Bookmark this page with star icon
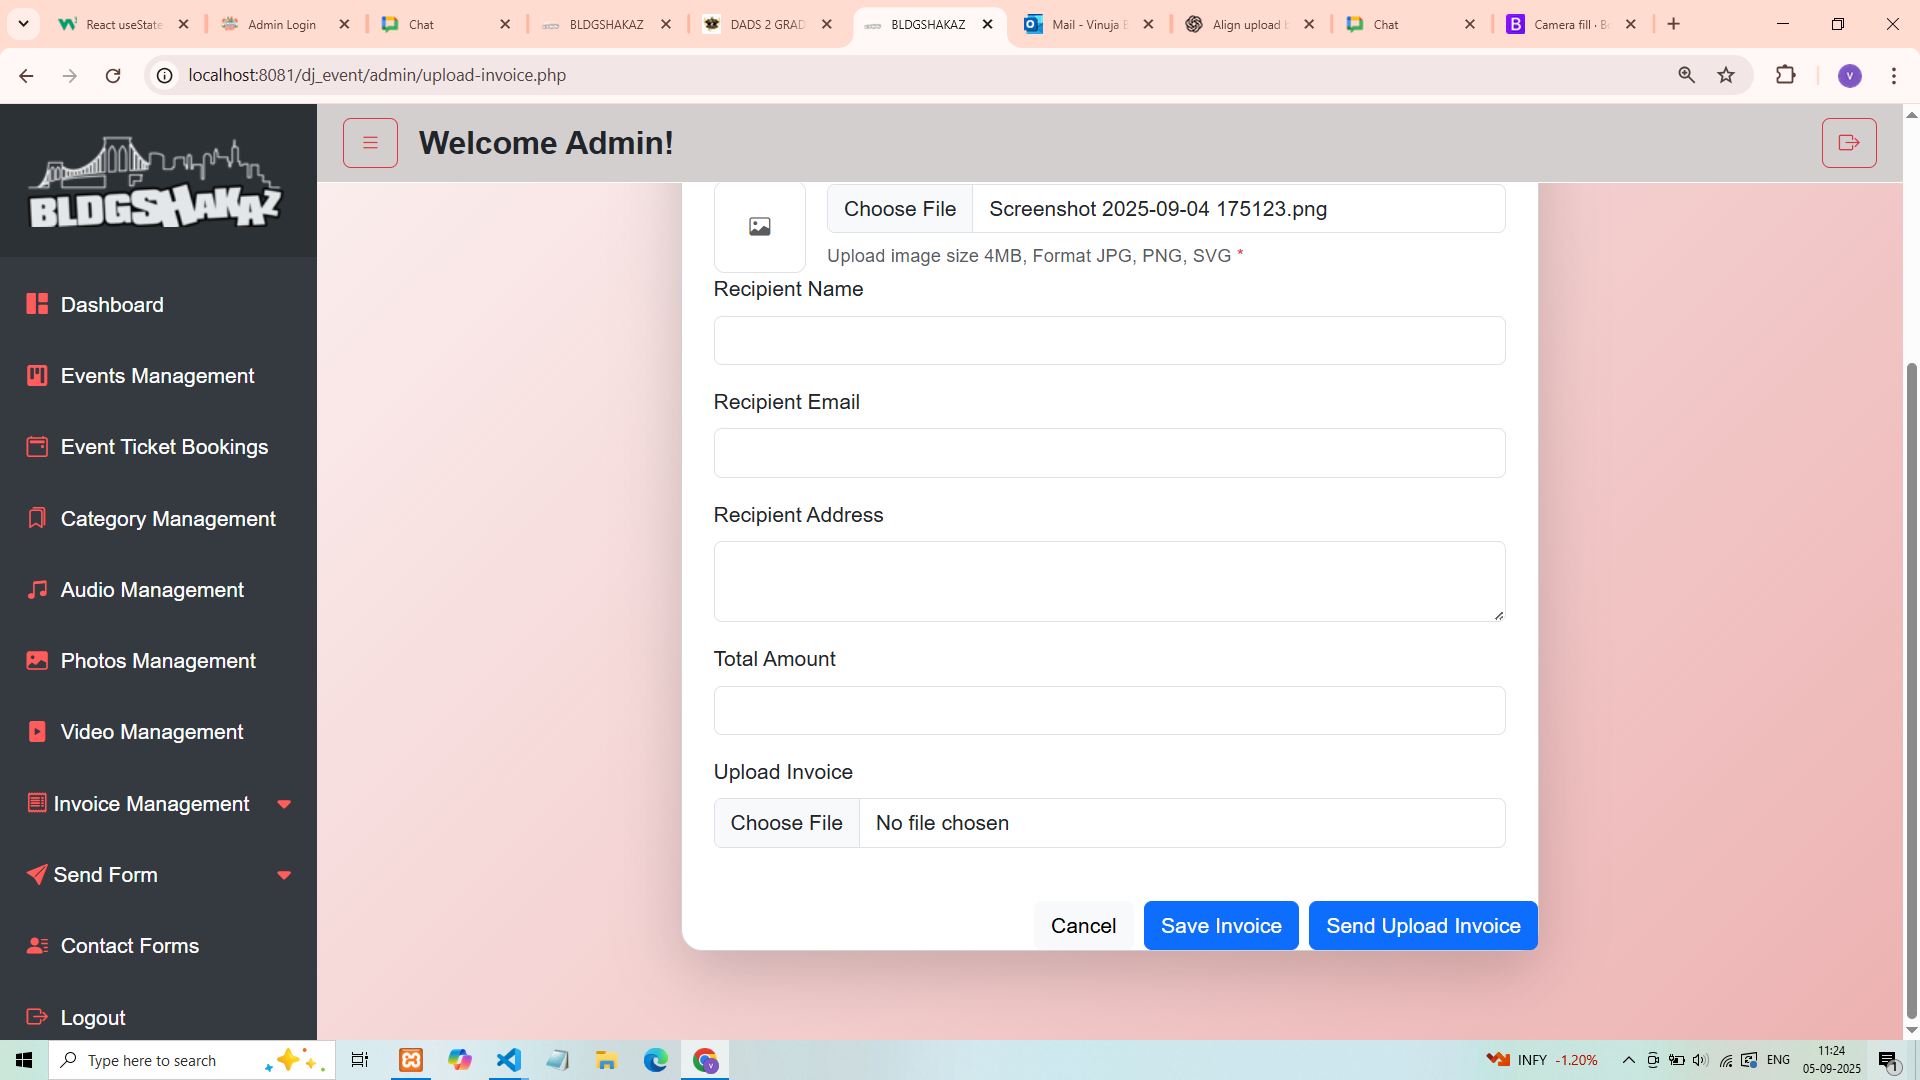 click(1726, 75)
